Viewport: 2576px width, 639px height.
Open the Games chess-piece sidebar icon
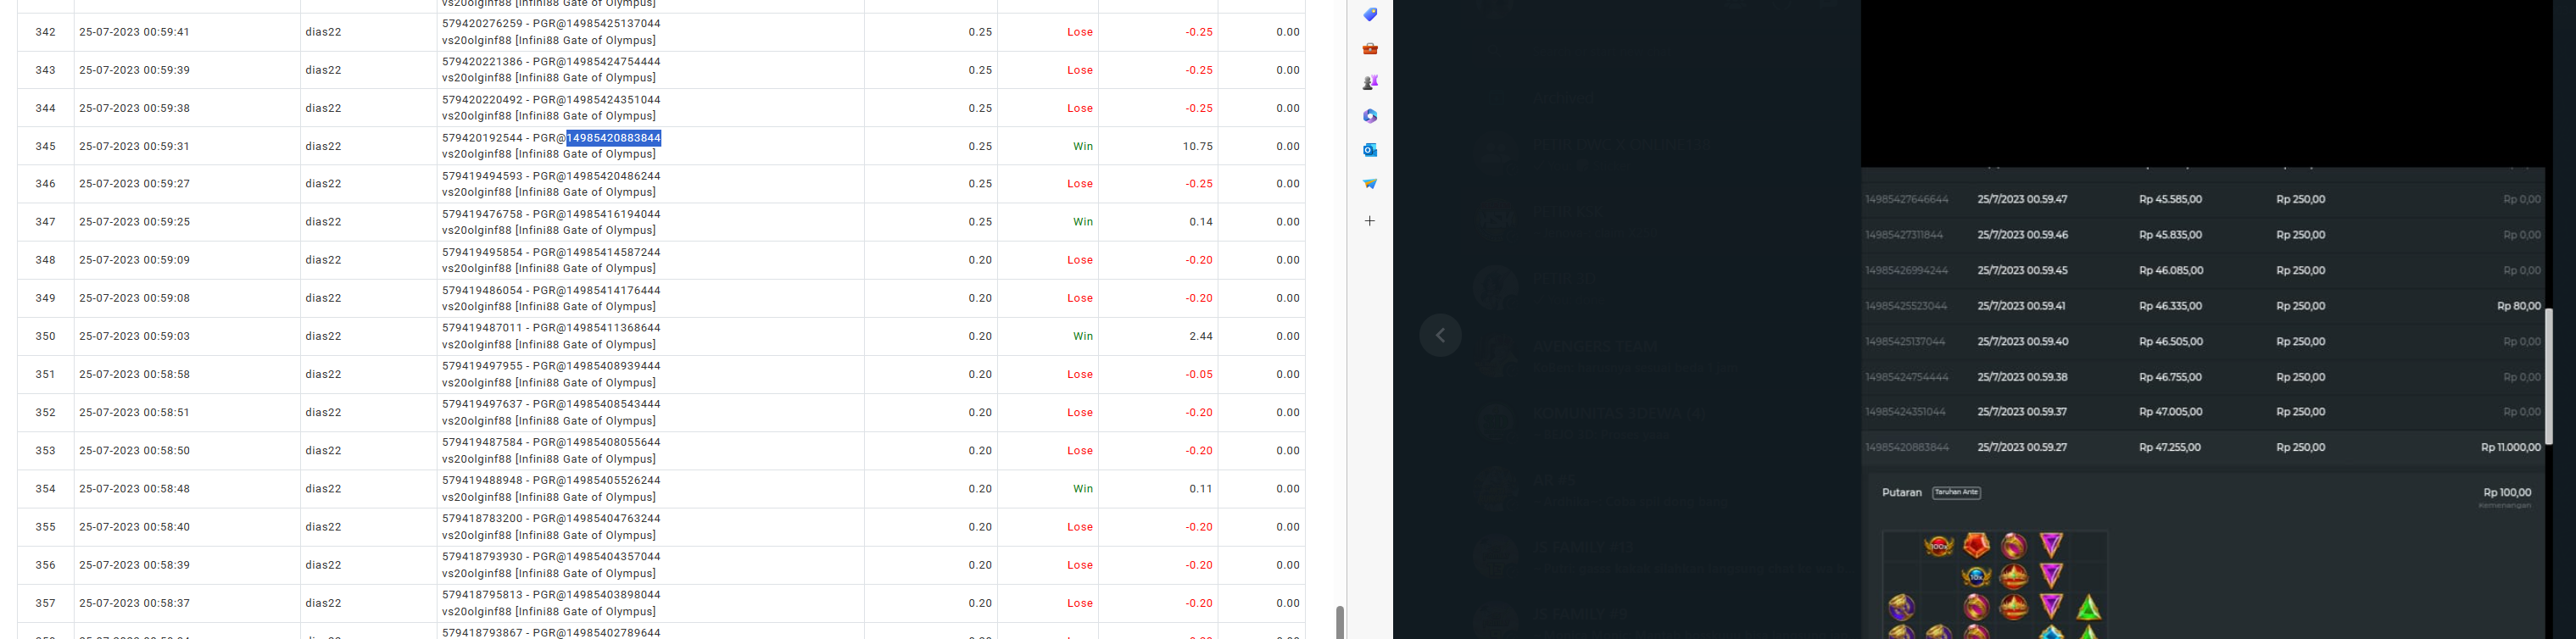(1370, 82)
